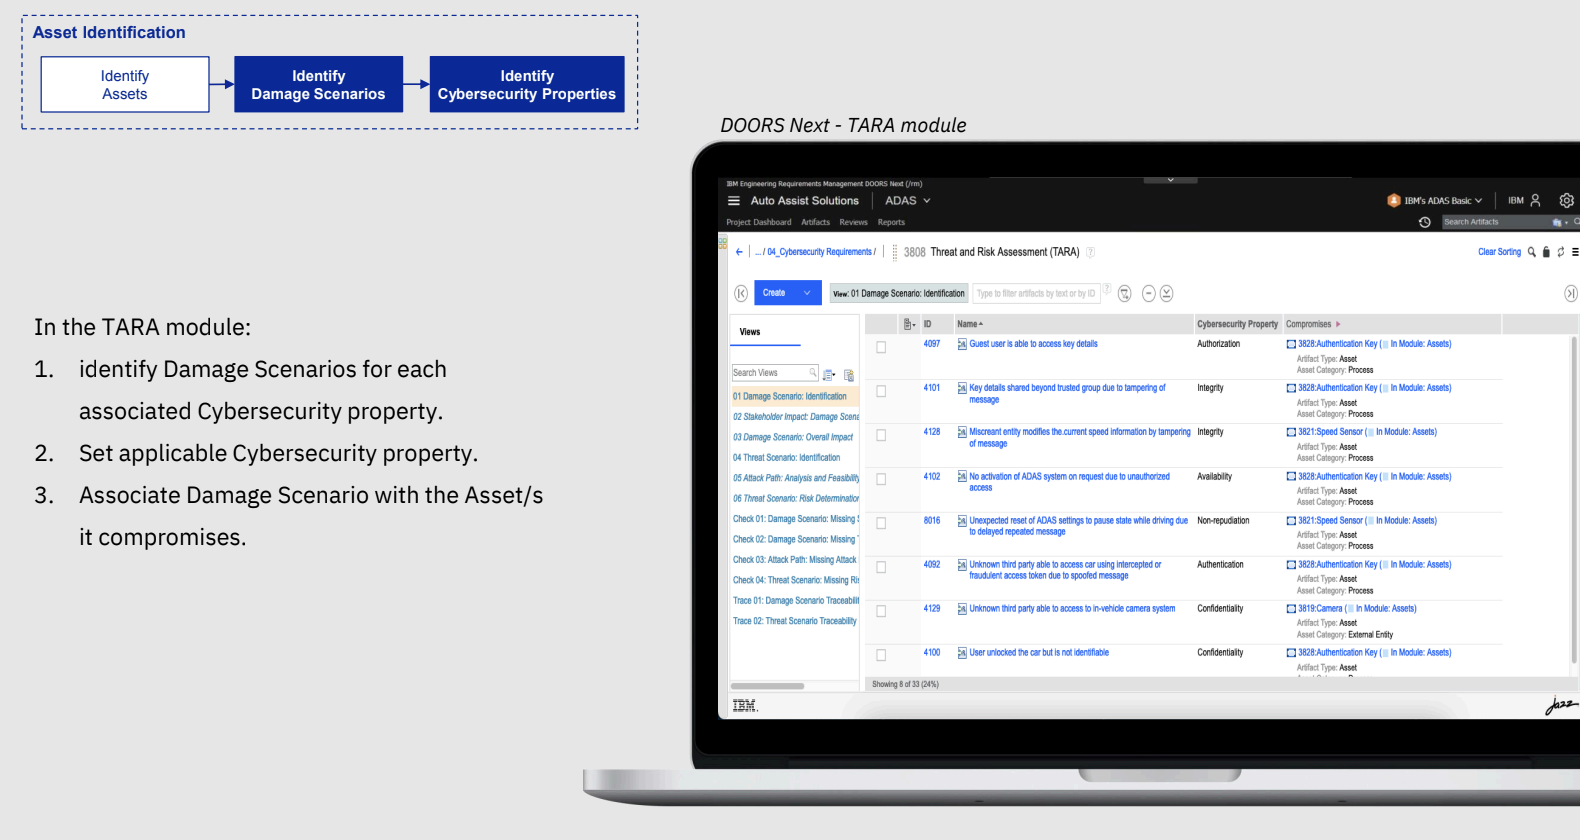Click the Views panel horizontal scrollbar
This screenshot has width=1580, height=840.
pos(767,686)
